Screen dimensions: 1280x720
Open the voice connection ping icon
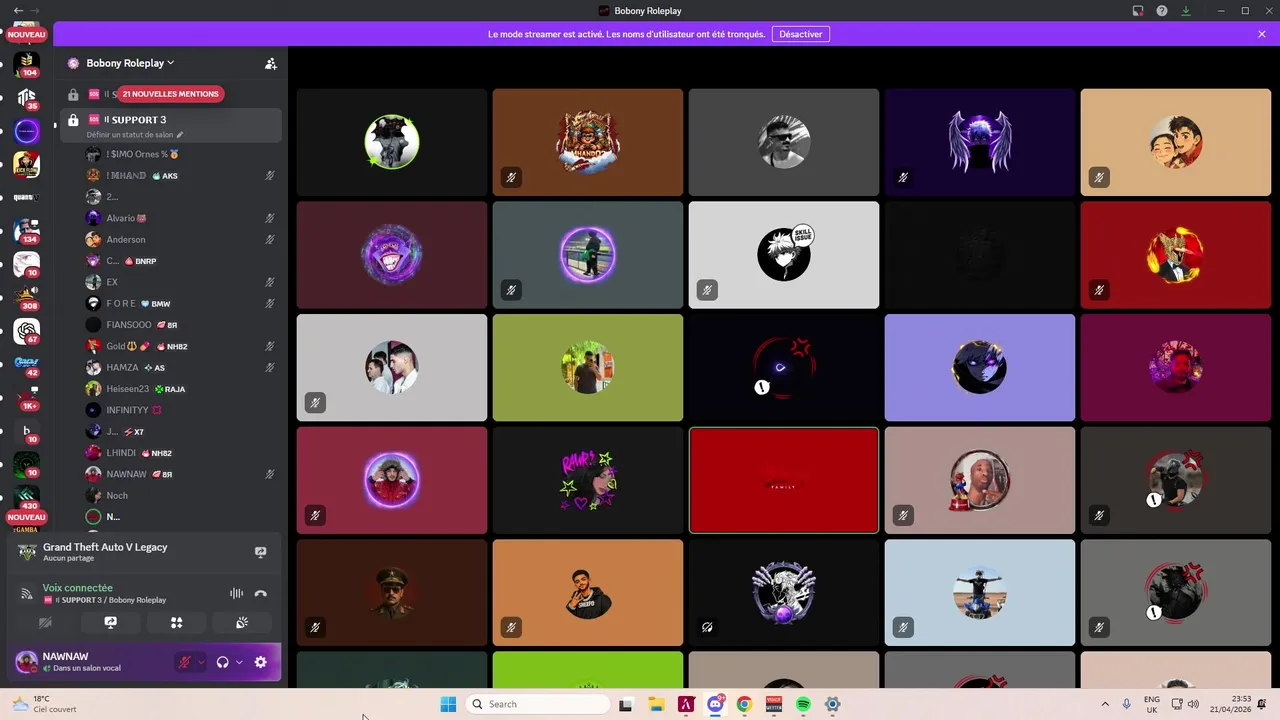pyautogui.click(x=27, y=594)
